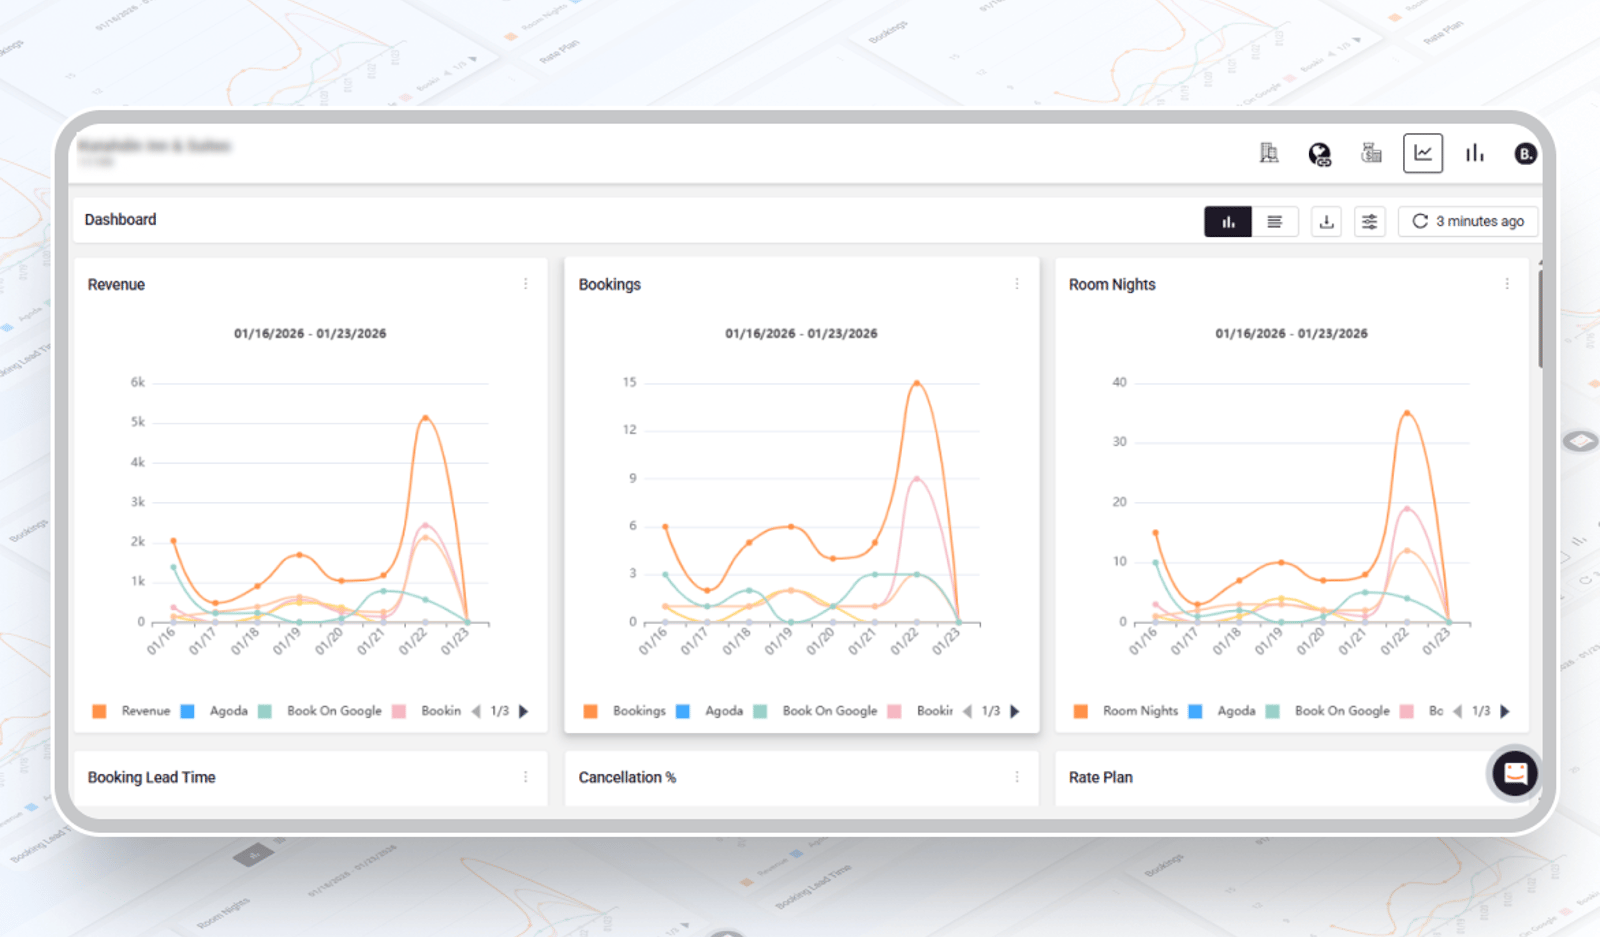Image resolution: width=1600 pixels, height=937 pixels.
Task: Click orange Room Nights legend swatch
Action: (1080, 711)
